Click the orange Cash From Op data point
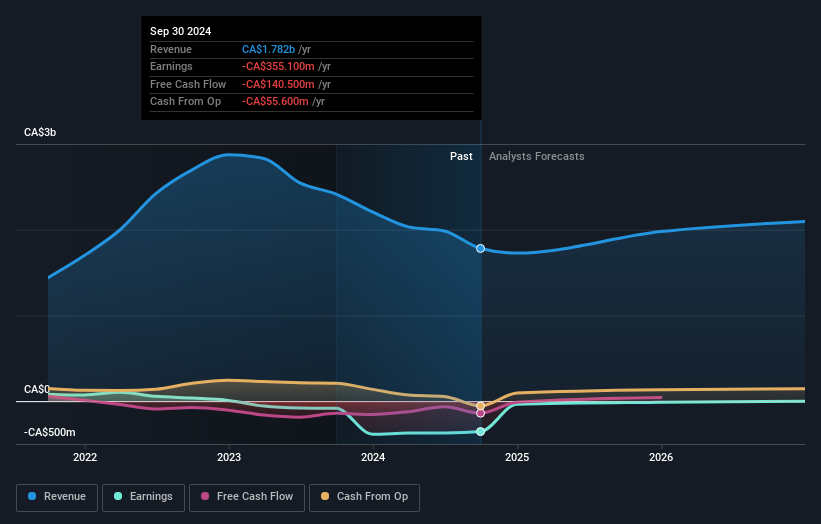 coord(480,406)
